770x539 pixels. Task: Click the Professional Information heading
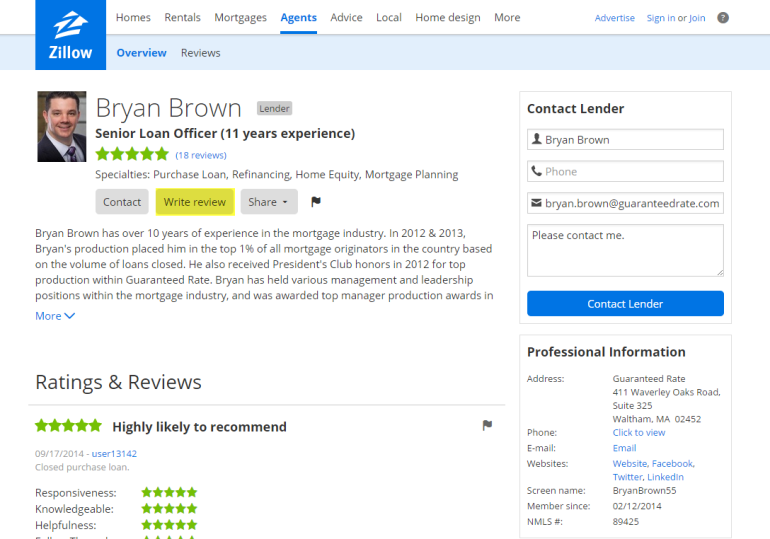click(606, 352)
